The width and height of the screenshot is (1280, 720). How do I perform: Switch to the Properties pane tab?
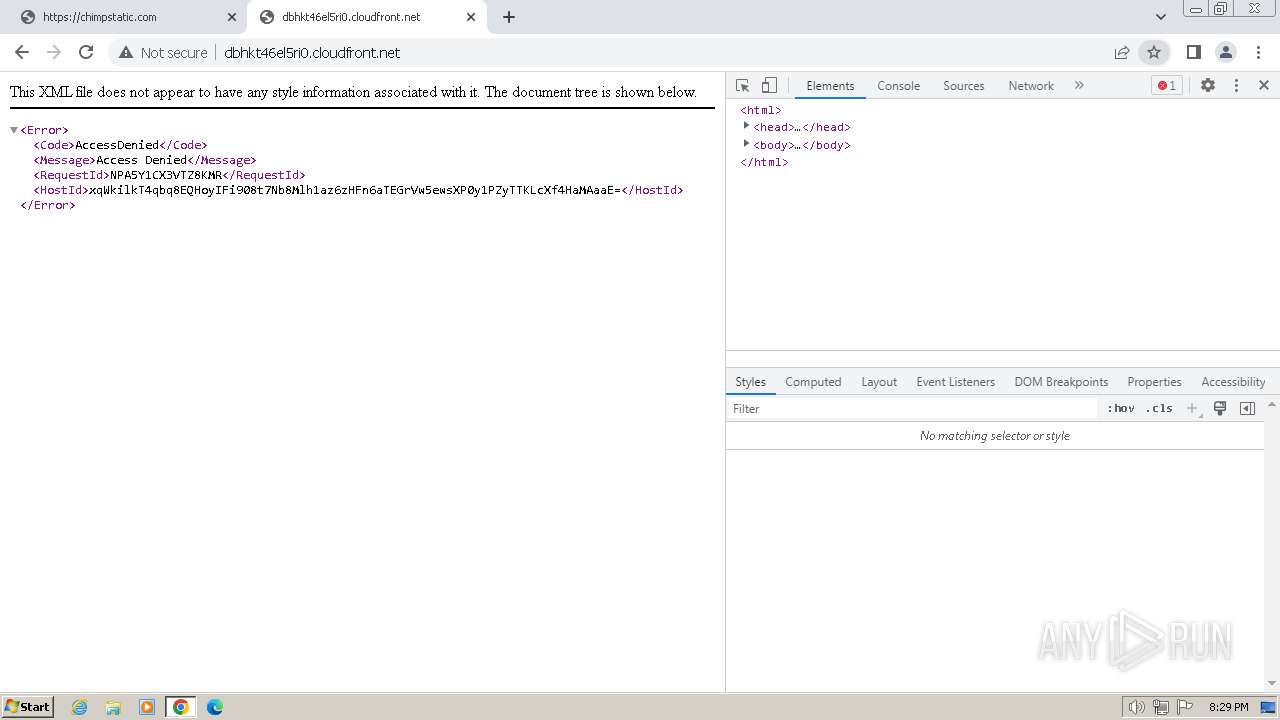pos(1154,382)
